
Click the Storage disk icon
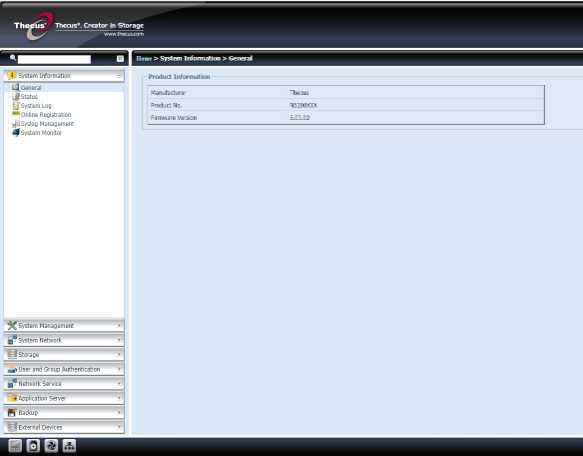(x=12, y=354)
